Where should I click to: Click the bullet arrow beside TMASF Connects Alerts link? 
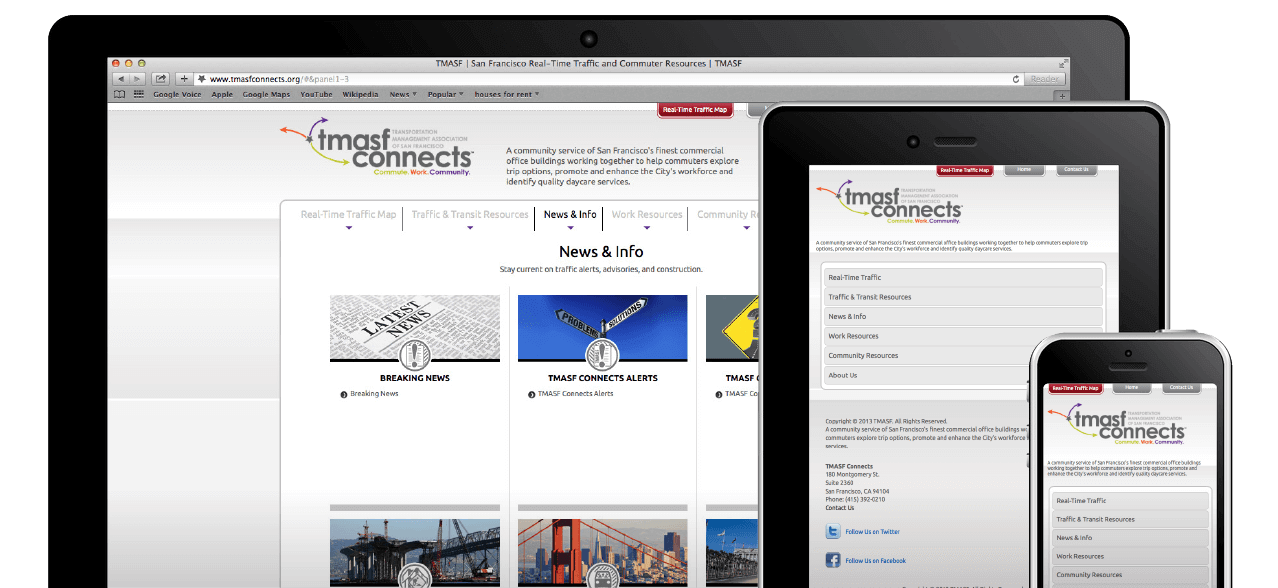pos(531,394)
